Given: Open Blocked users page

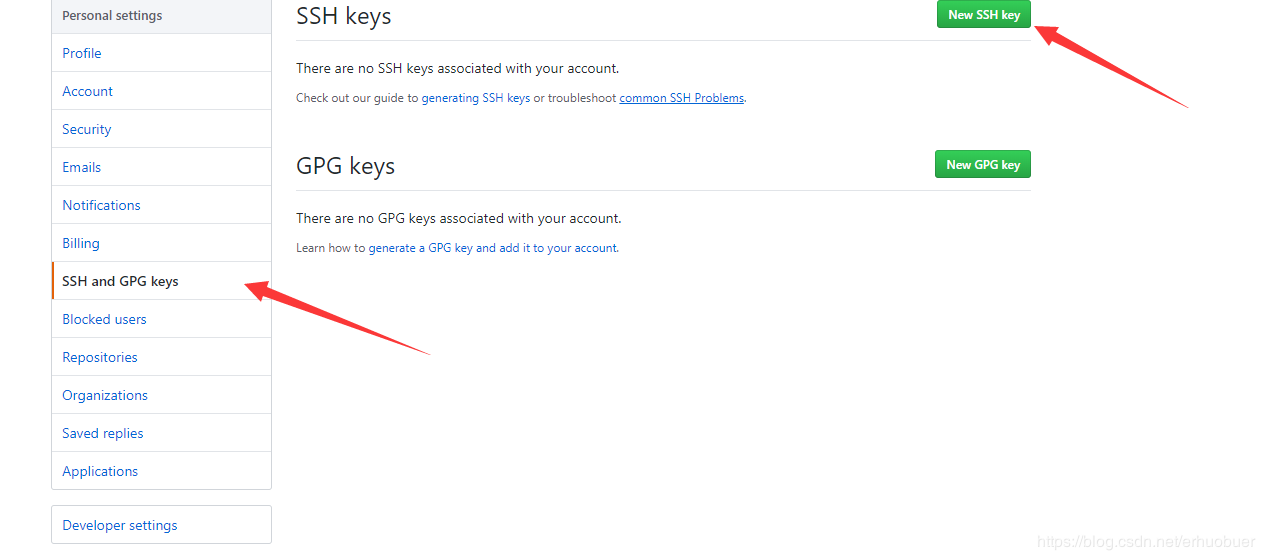Looking at the screenshot, I should (x=104, y=319).
